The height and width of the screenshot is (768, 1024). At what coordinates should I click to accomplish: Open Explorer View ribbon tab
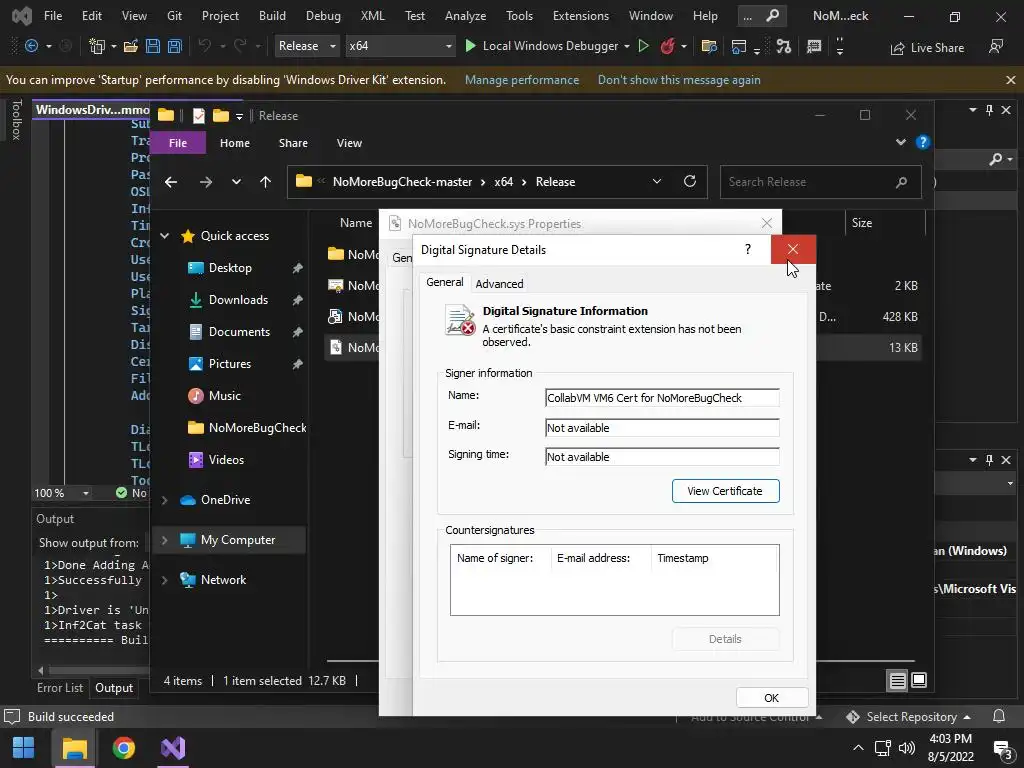(x=349, y=143)
